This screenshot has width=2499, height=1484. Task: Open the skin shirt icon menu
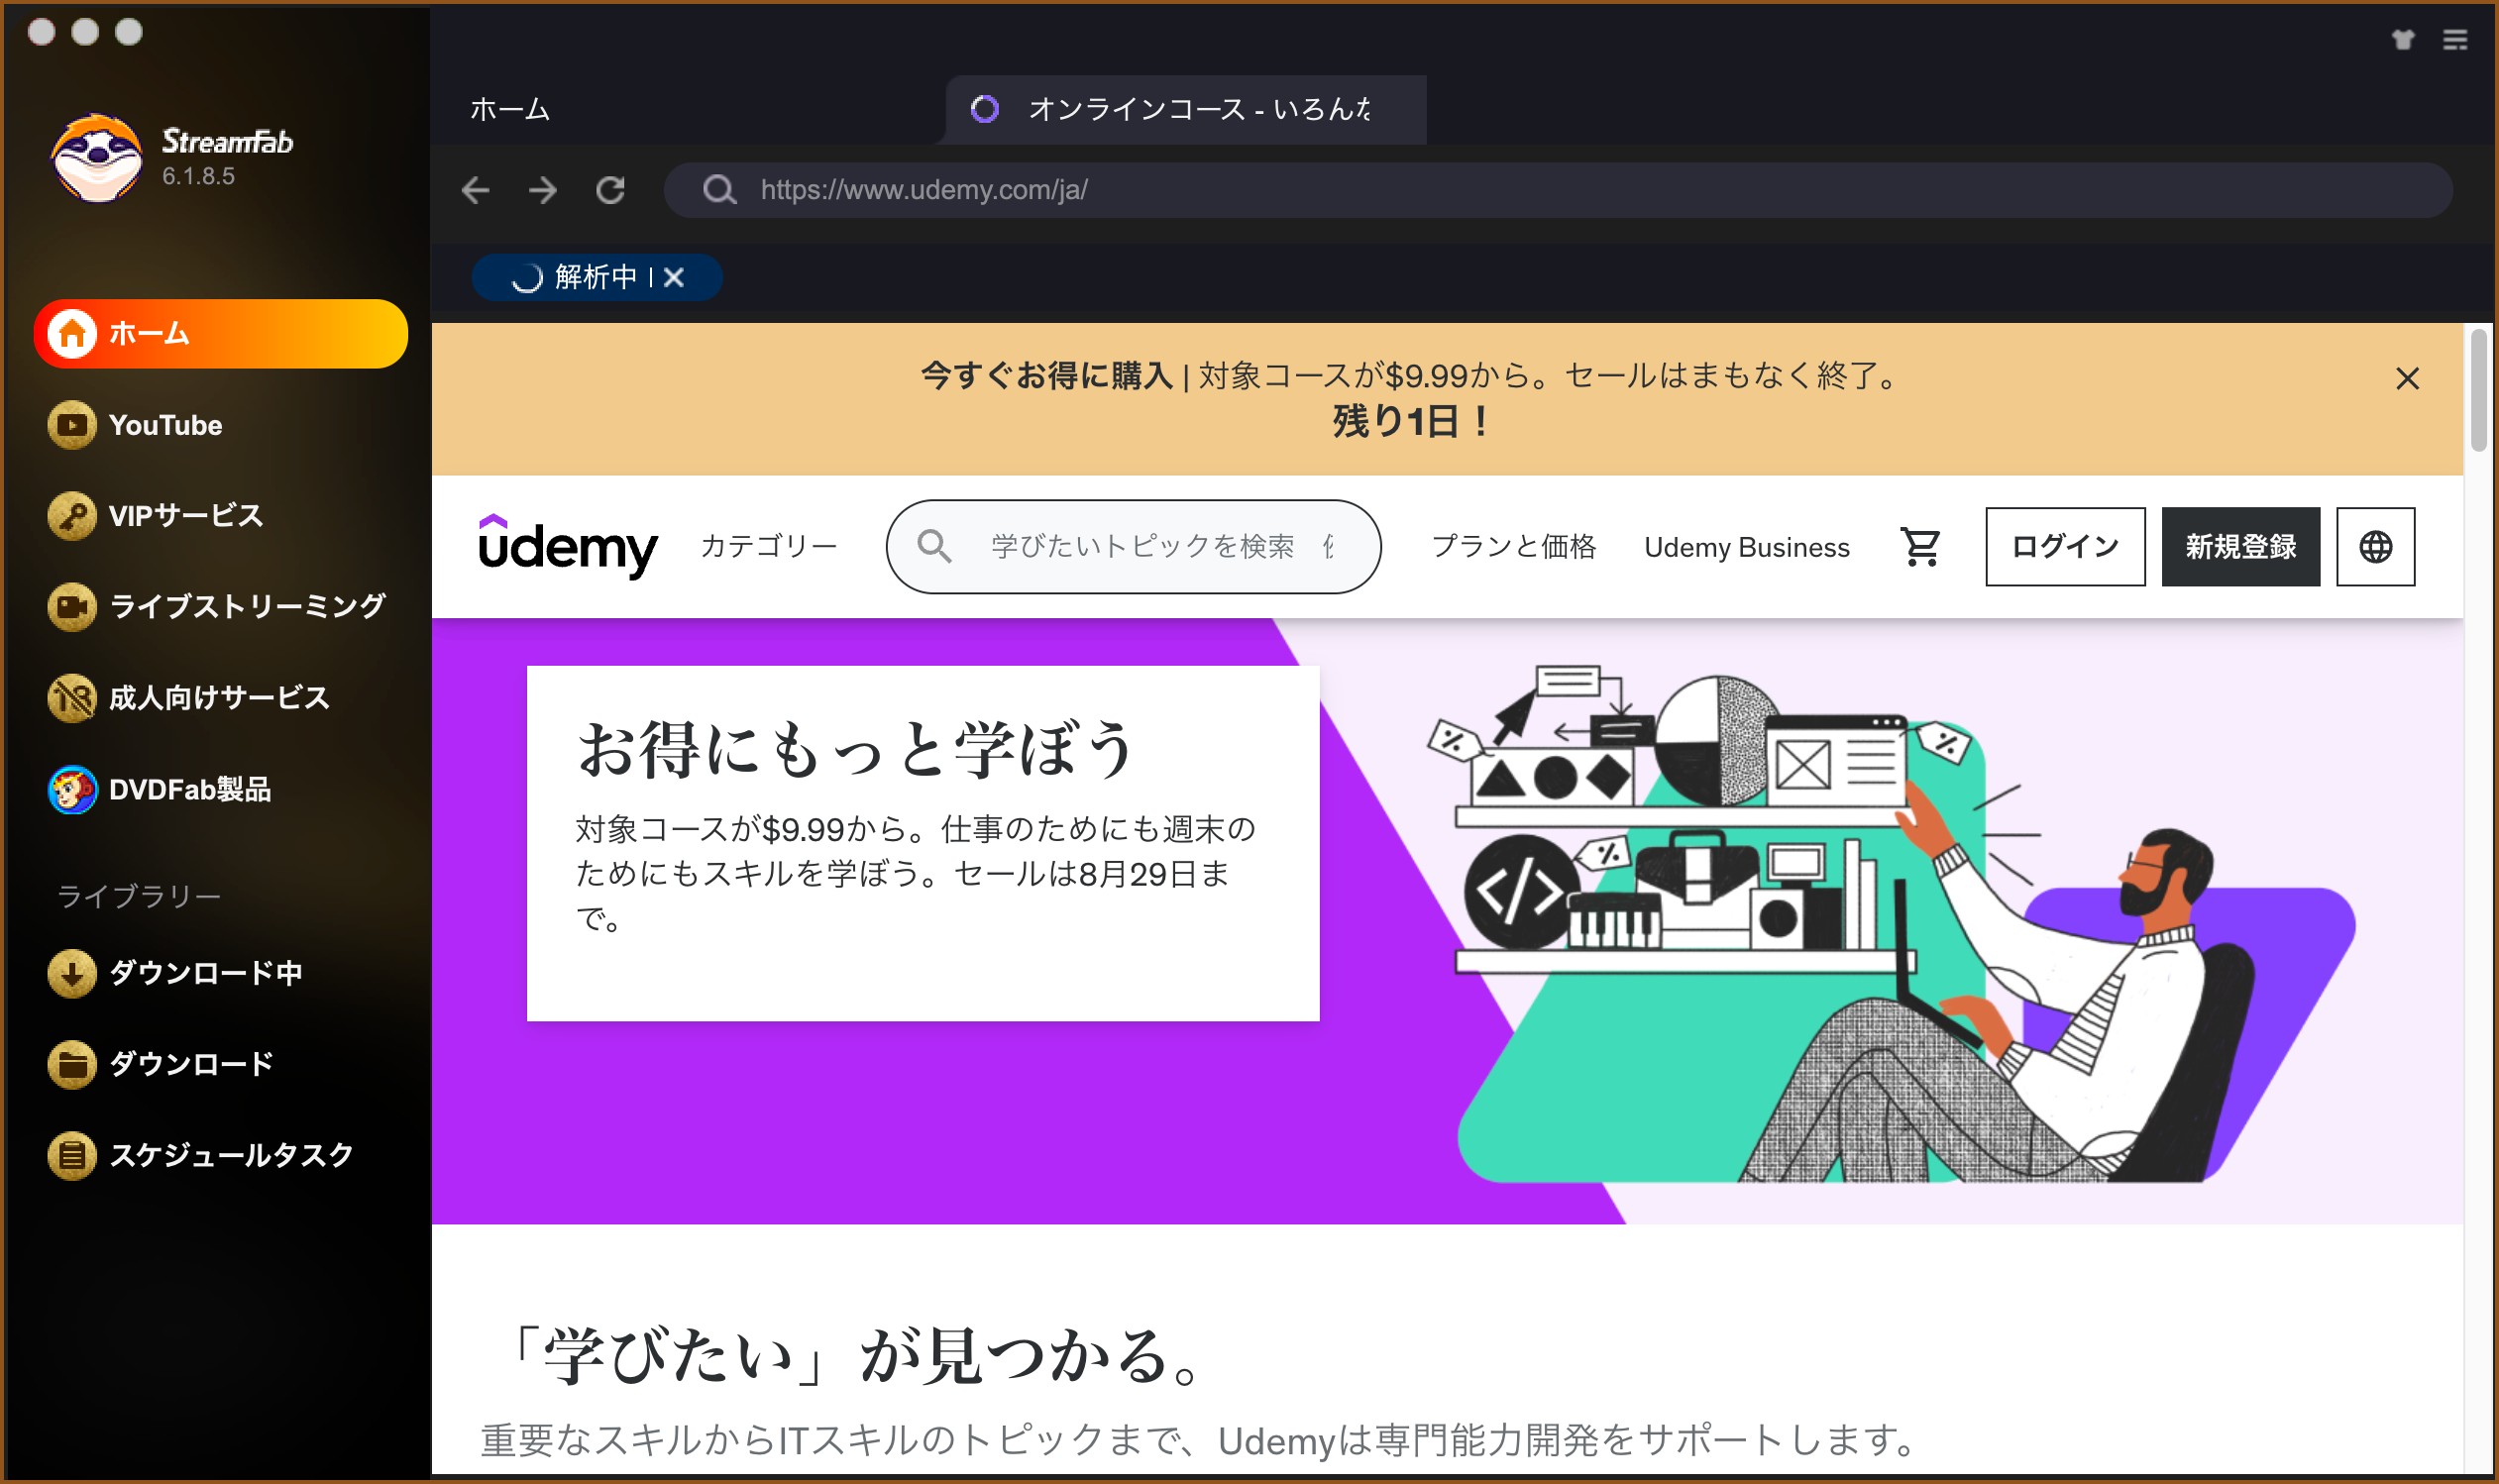(x=2403, y=39)
